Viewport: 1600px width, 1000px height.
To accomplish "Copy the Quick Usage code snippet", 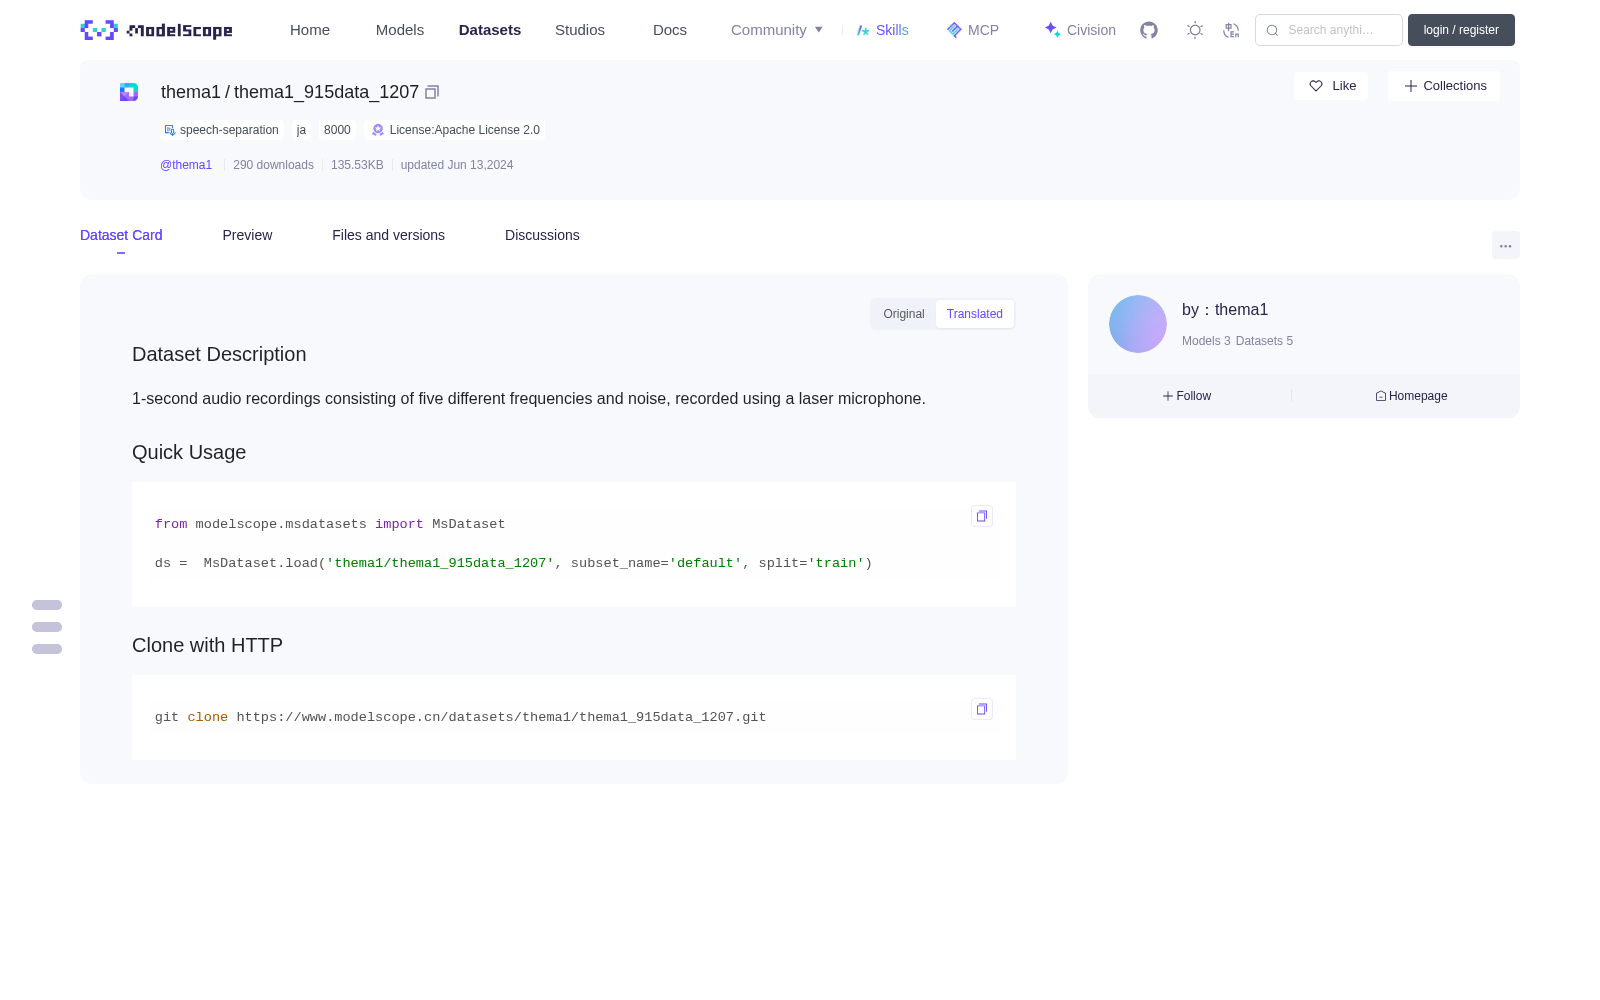I will pyautogui.click(x=982, y=516).
